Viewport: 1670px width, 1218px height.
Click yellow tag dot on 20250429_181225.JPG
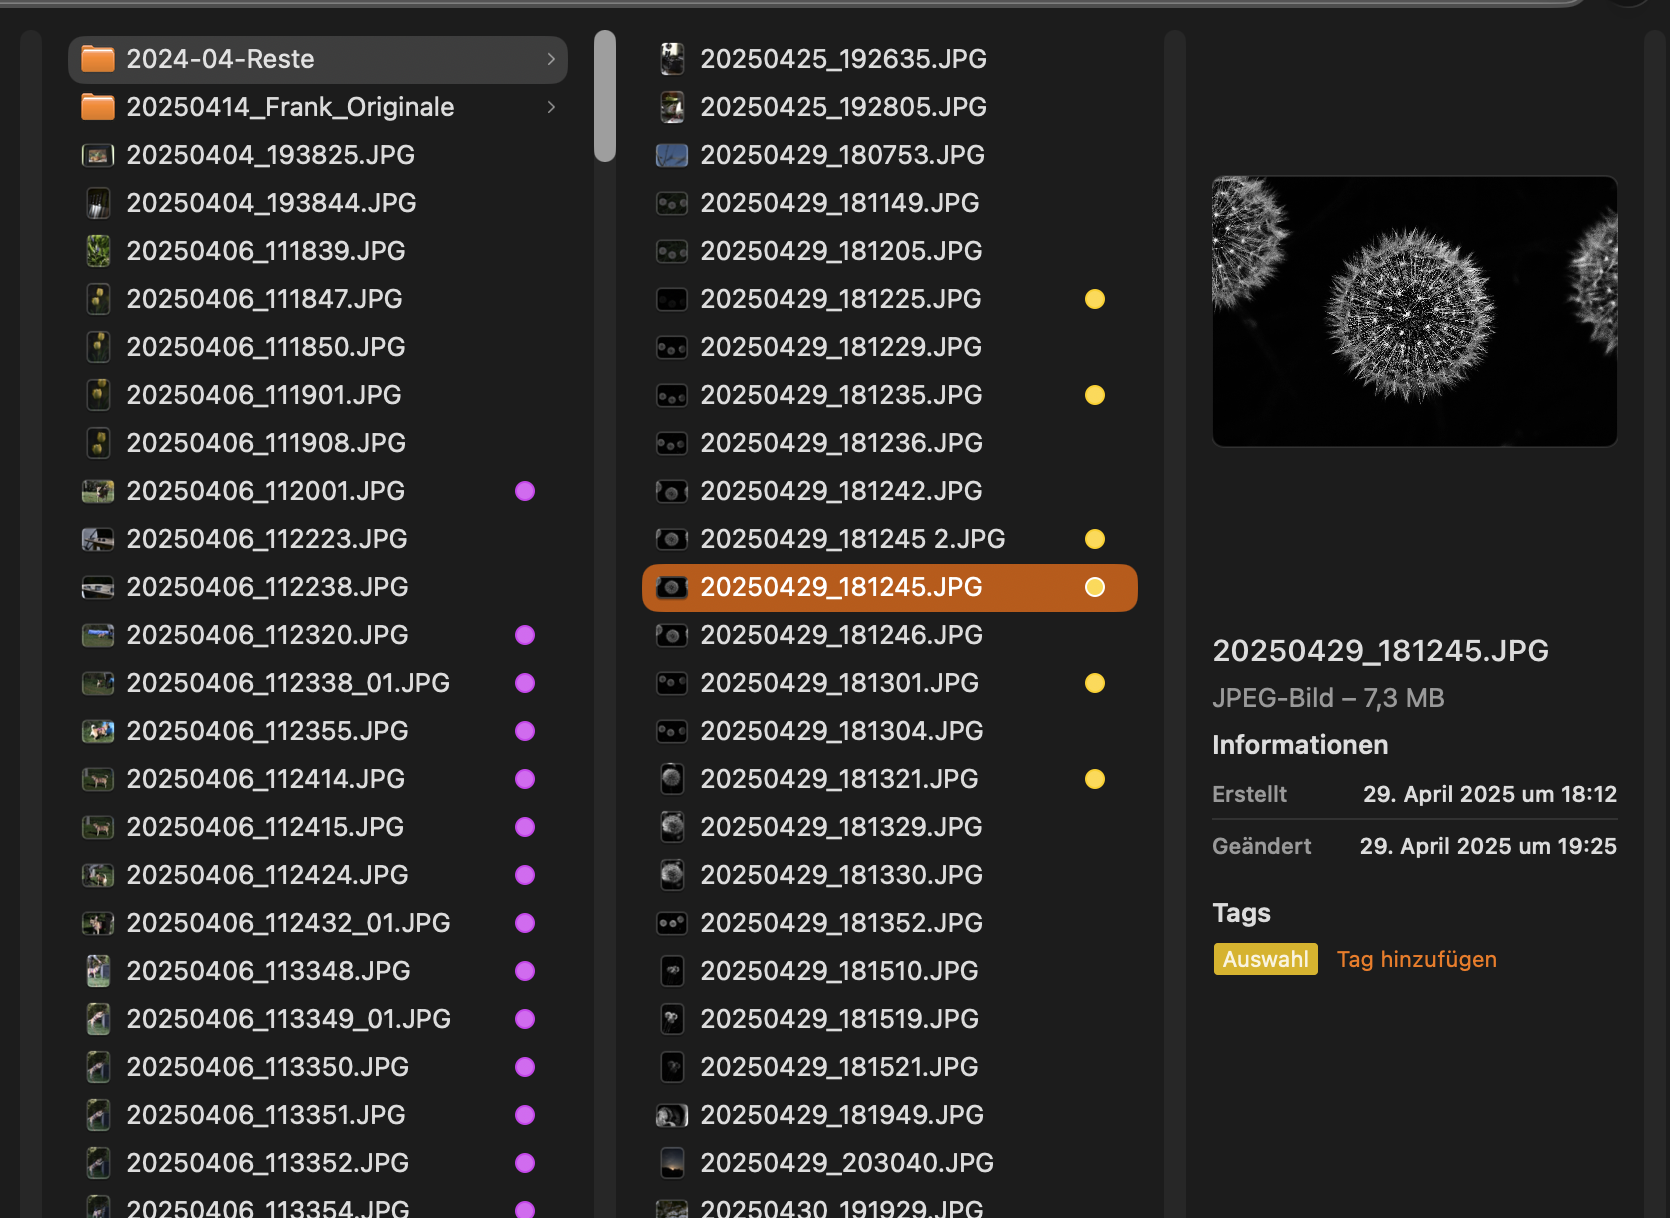pyautogui.click(x=1095, y=299)
